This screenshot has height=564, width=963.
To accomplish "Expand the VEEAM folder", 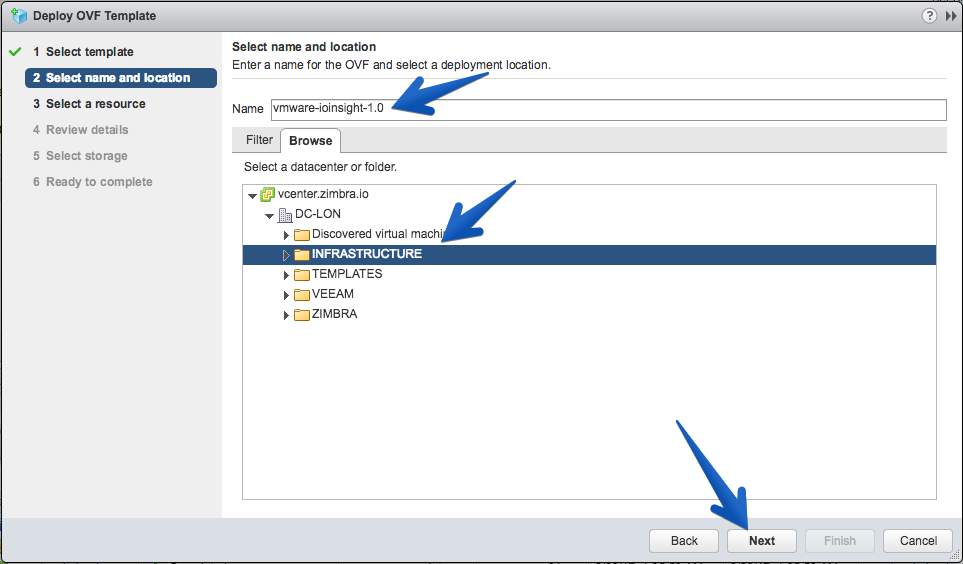I will 286,296.
